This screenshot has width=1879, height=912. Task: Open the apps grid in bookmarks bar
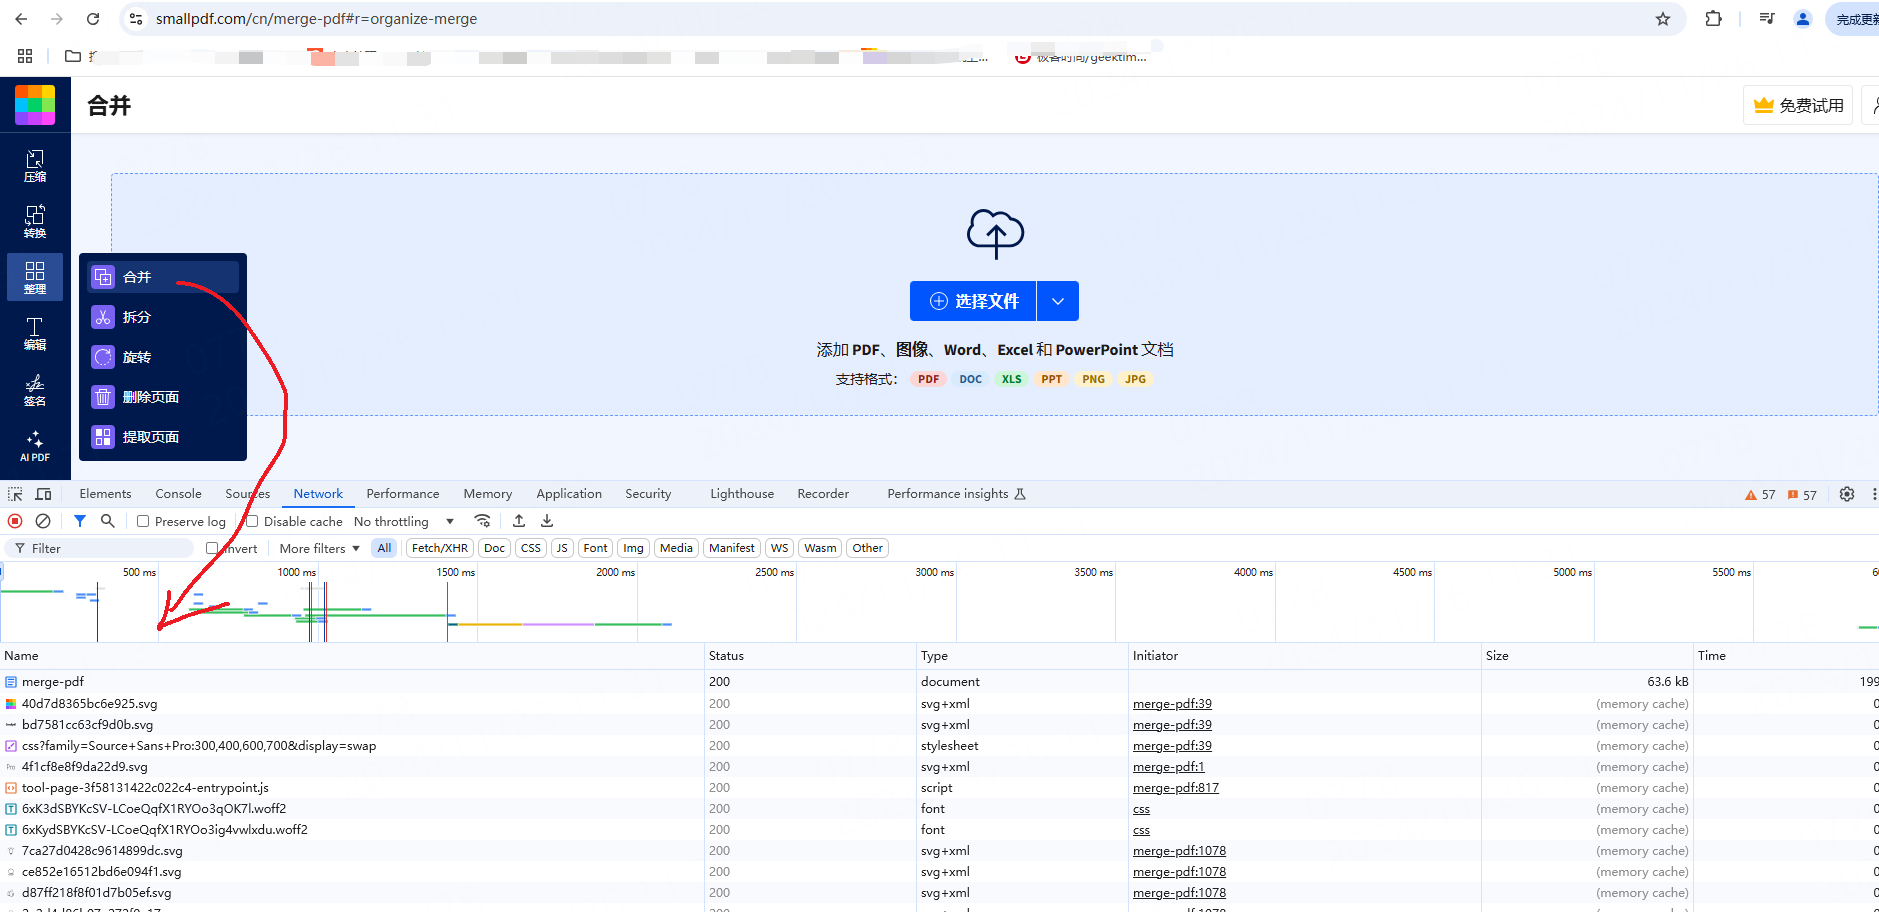[x=25, y=56]
